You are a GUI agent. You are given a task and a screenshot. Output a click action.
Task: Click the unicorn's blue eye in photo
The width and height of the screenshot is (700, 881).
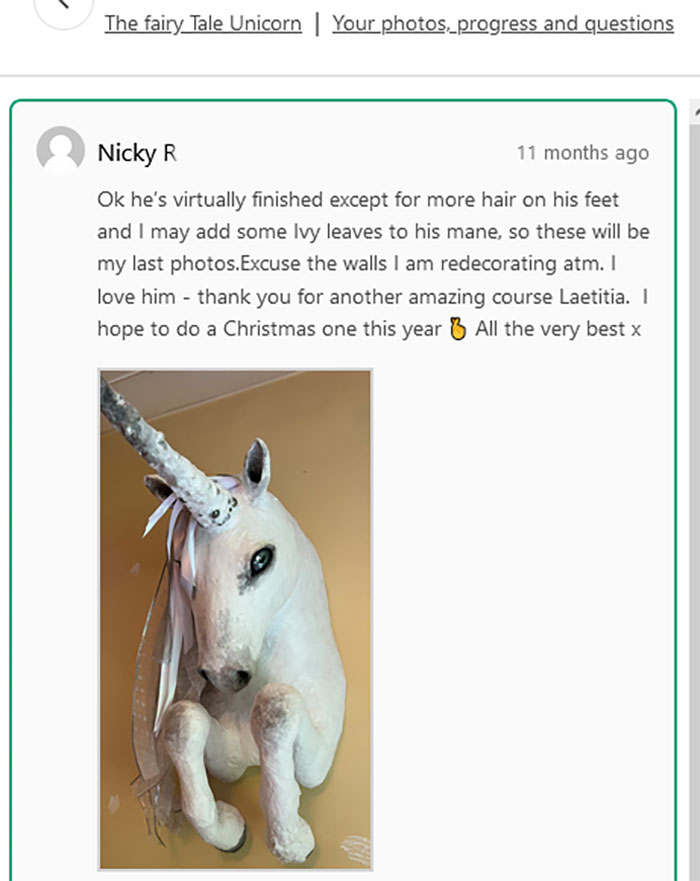click(261, 560)
